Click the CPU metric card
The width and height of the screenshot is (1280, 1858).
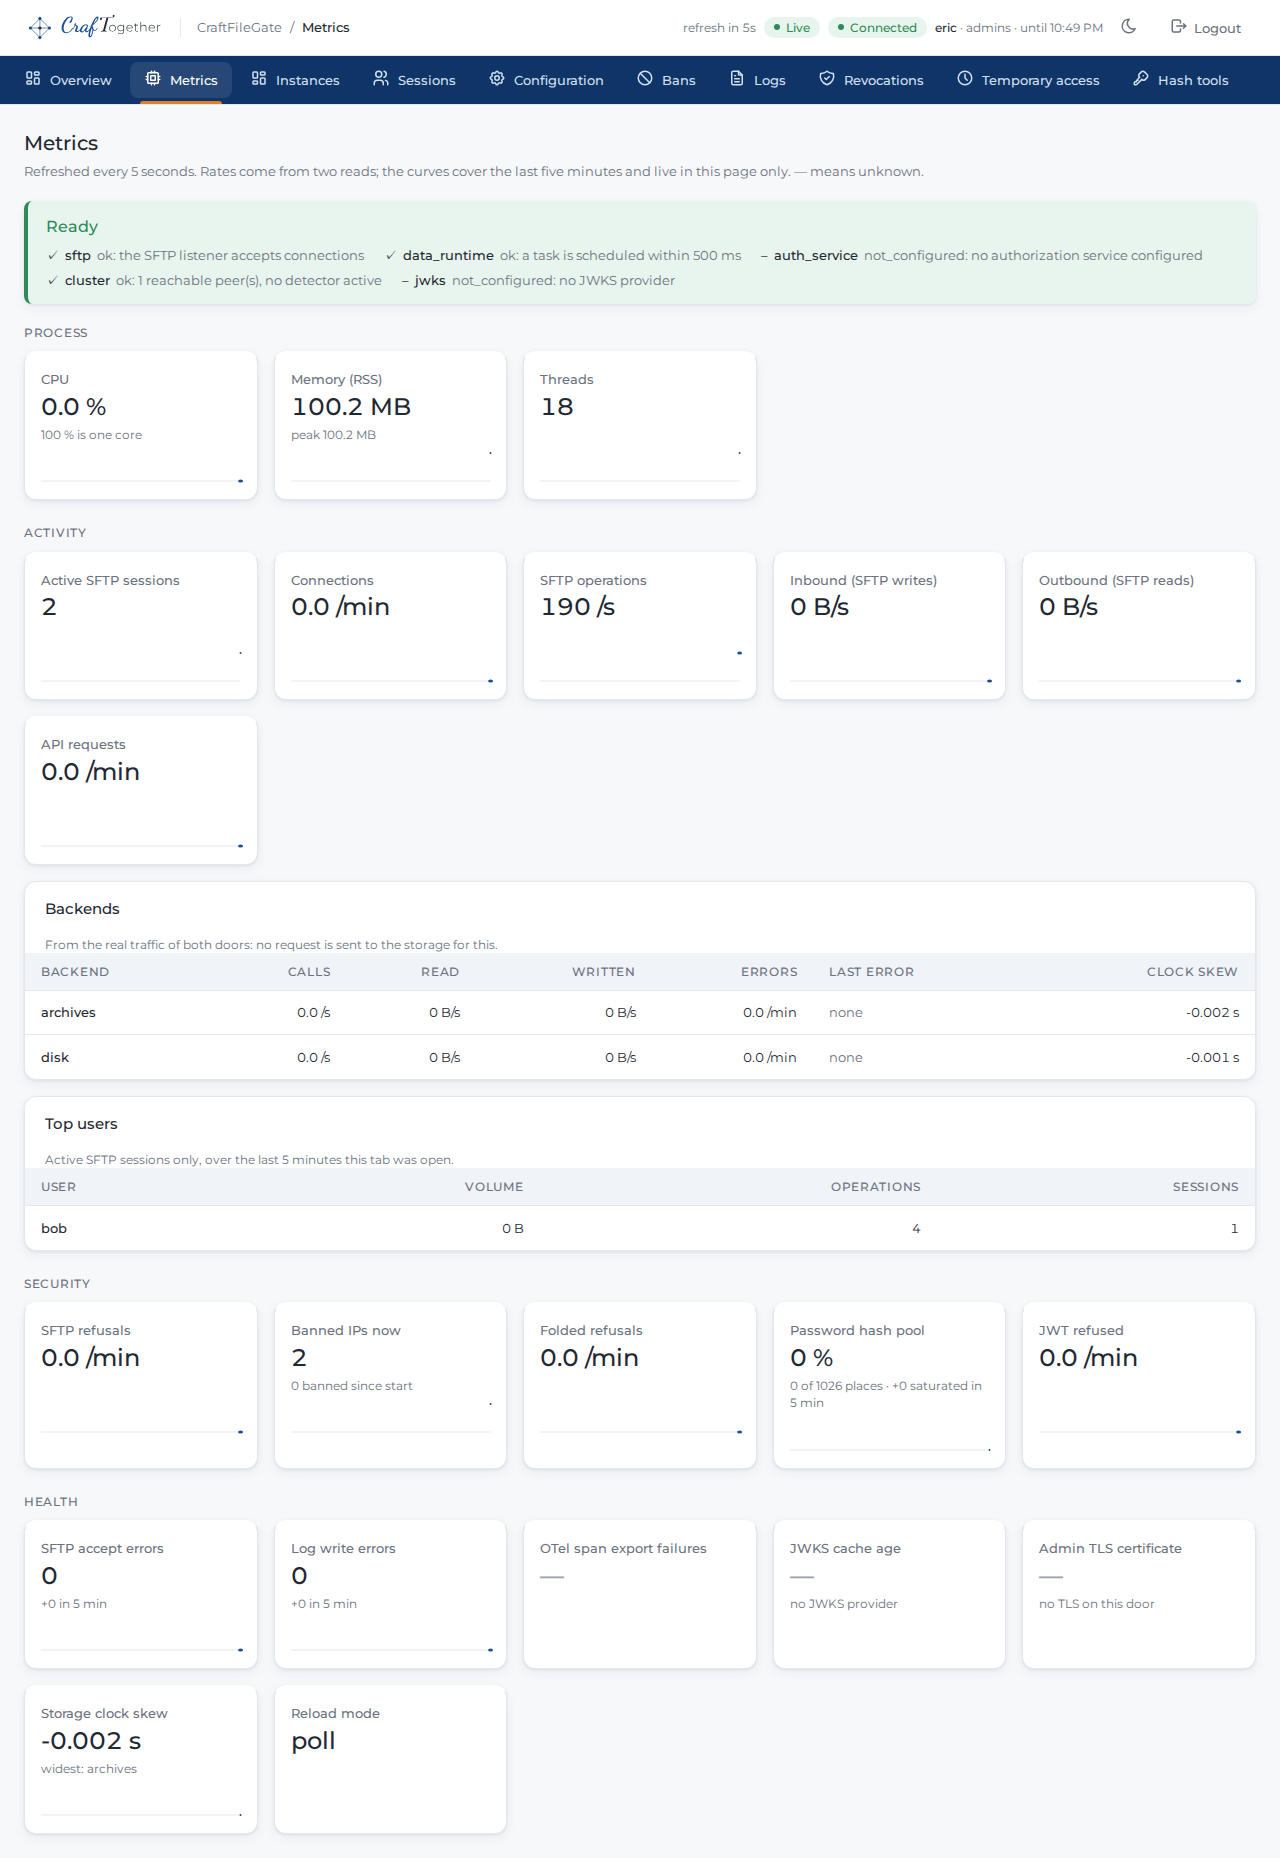pyautogui.click(x=141, y=425)
